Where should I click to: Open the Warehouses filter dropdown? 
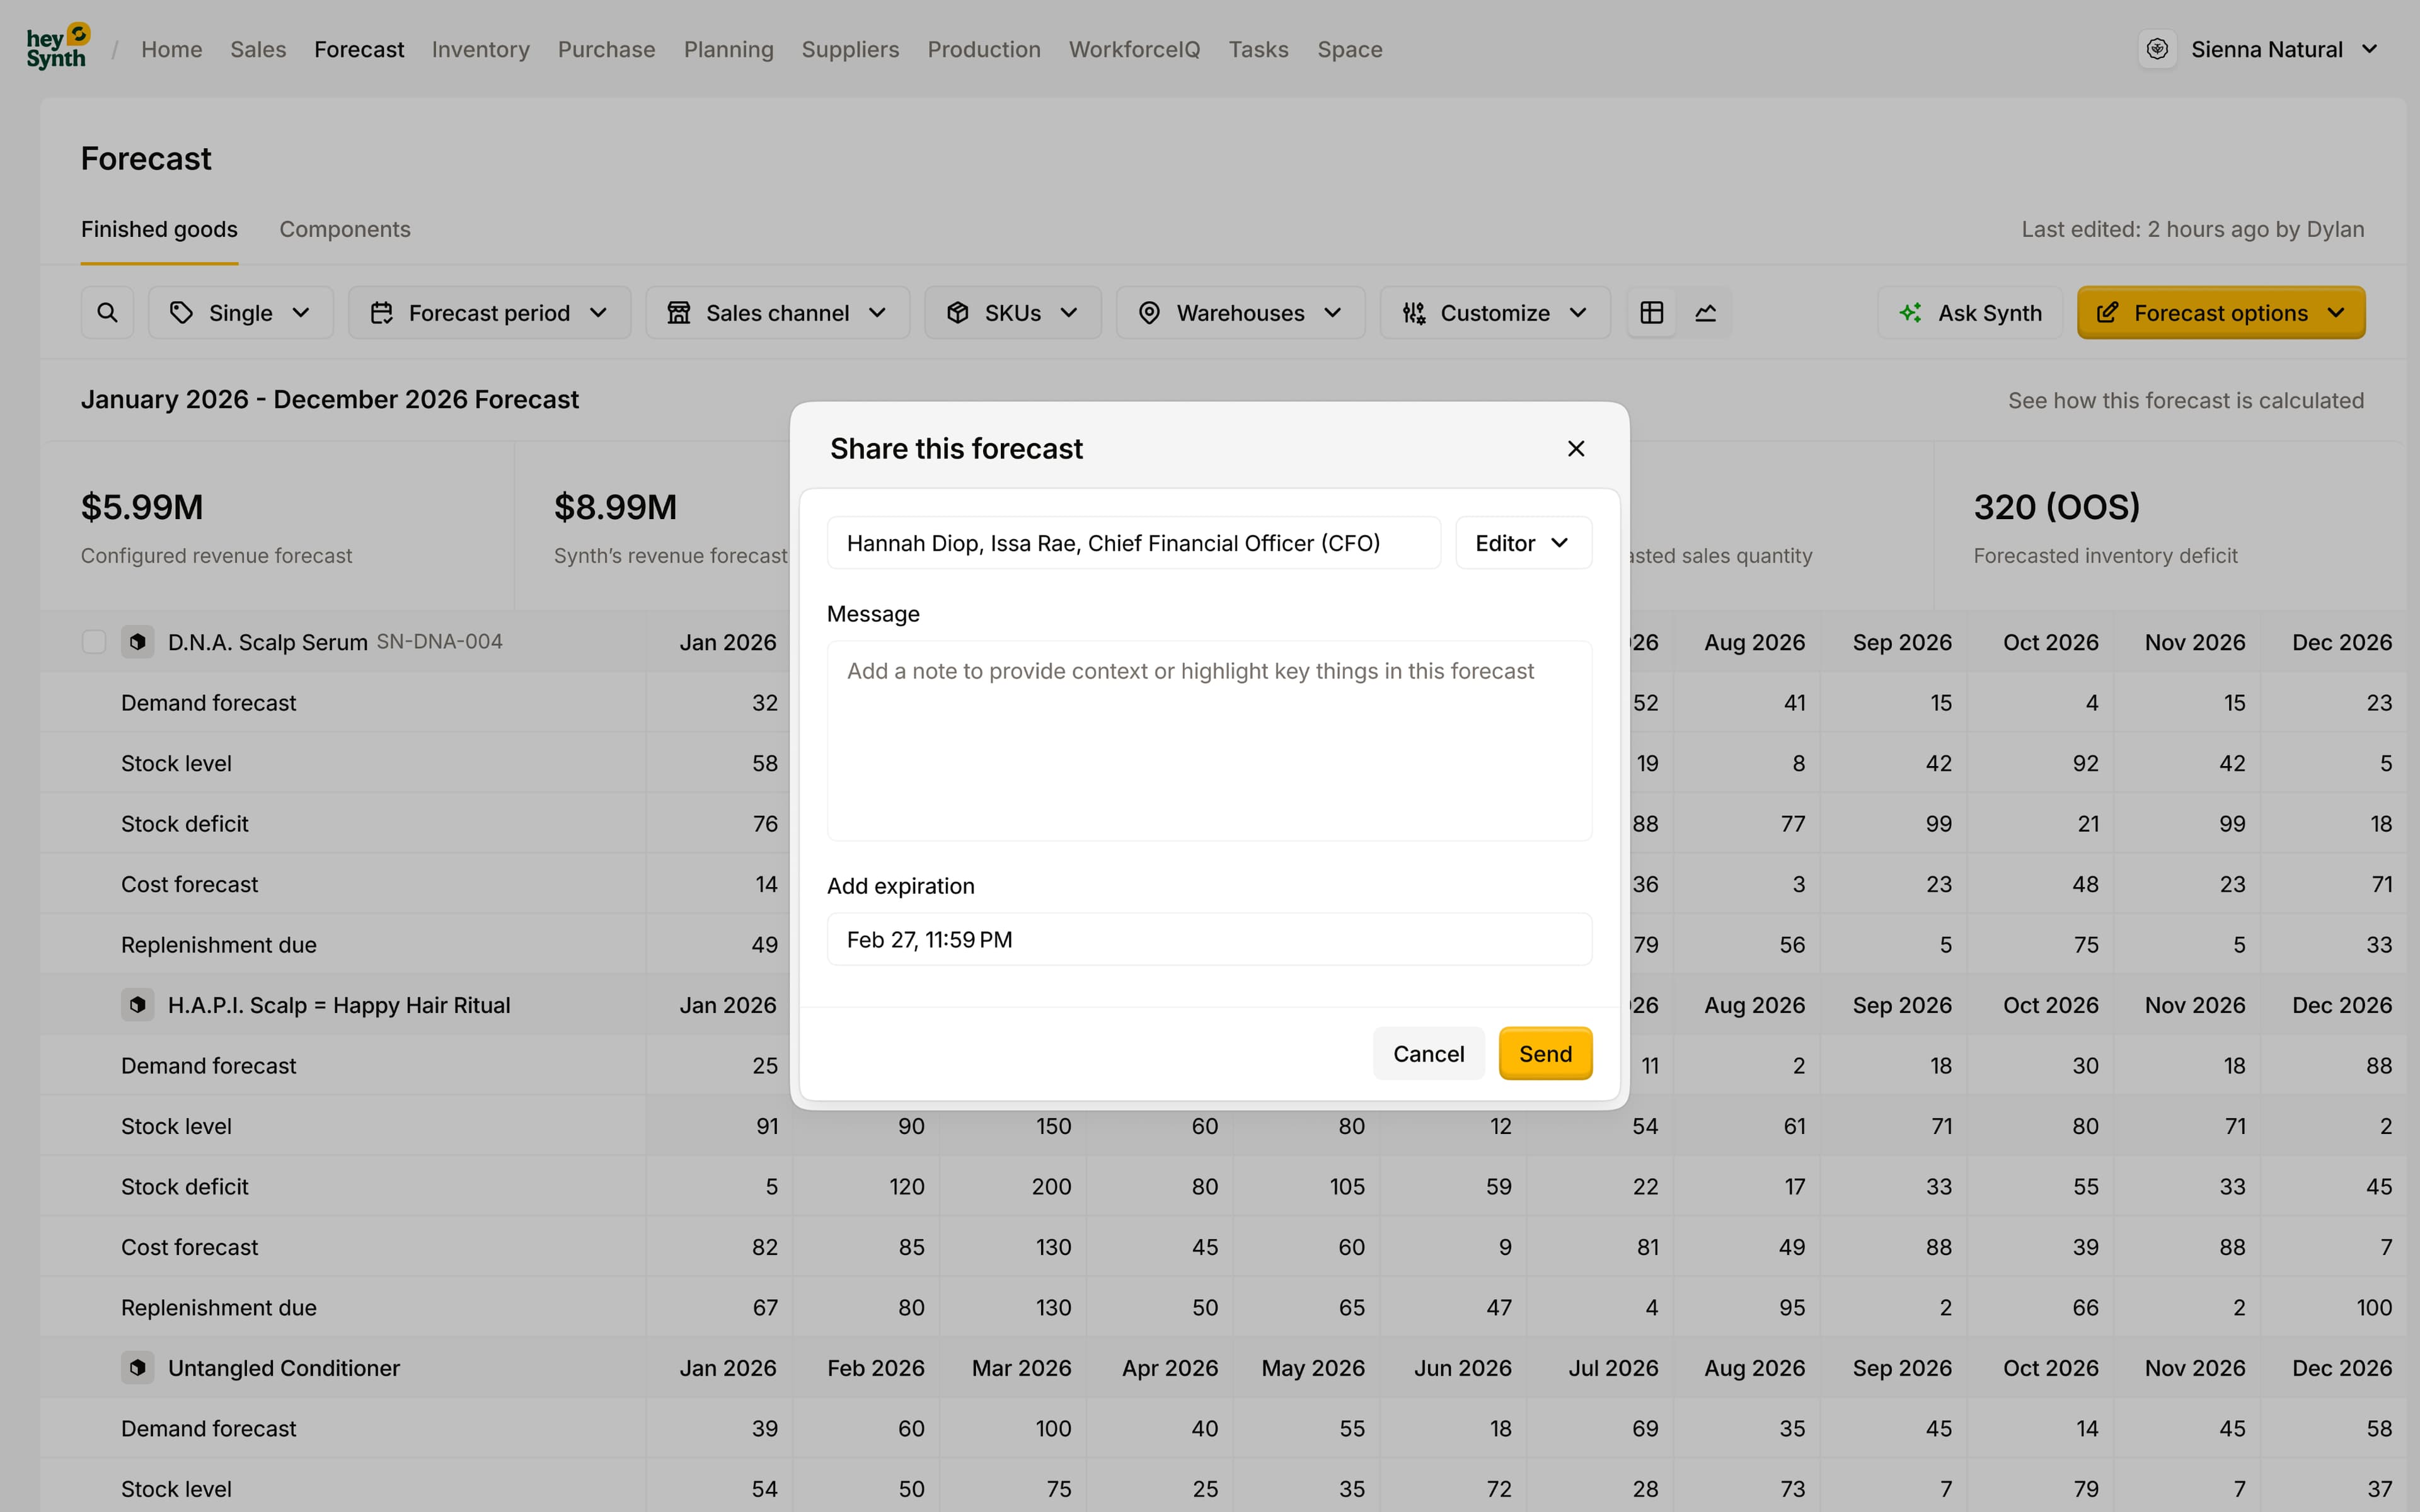(1240, 313)
